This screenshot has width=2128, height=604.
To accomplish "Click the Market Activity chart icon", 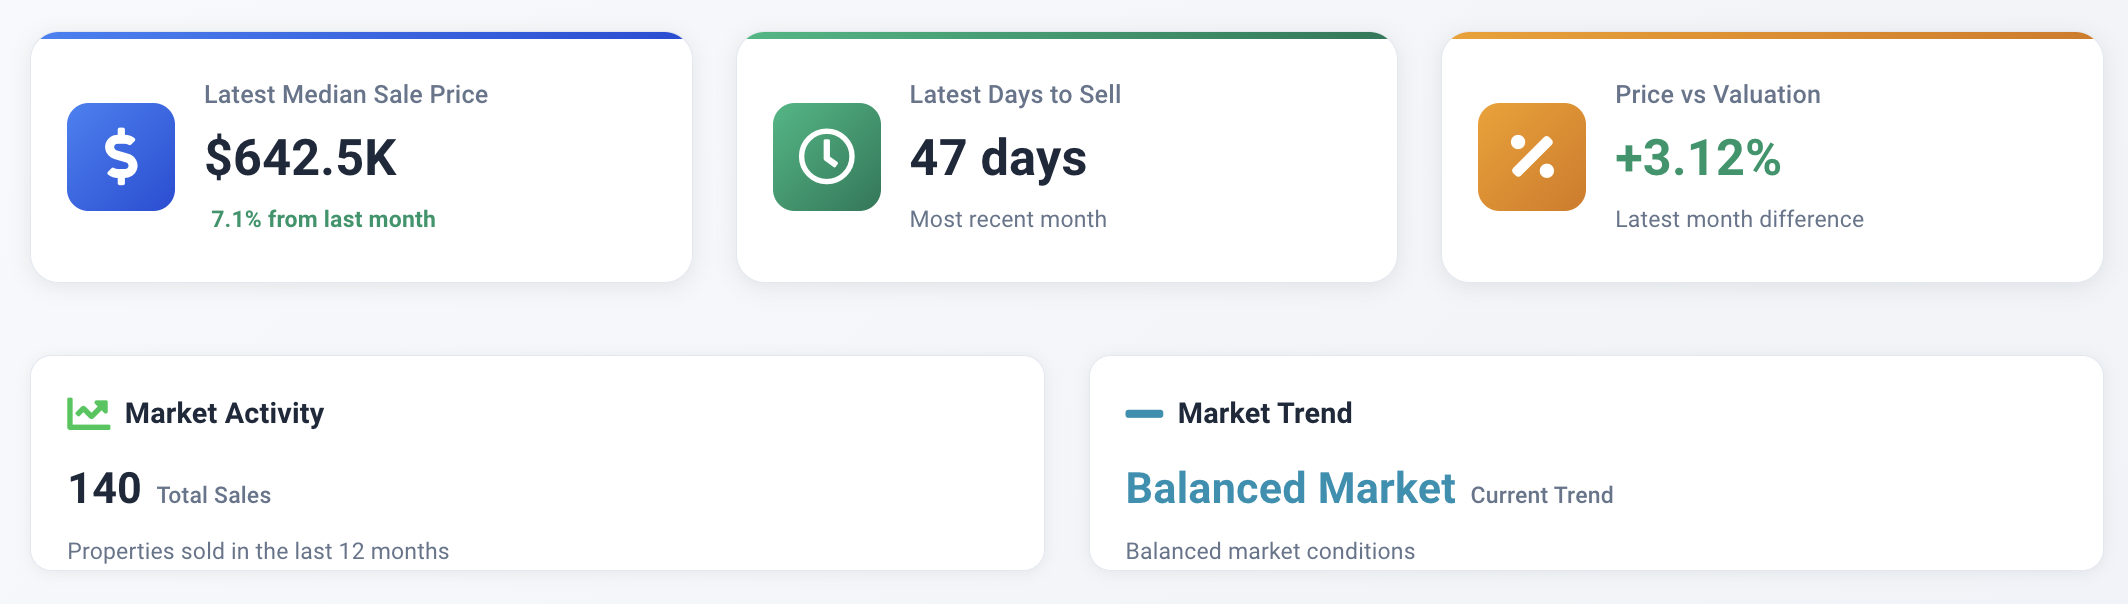I will pyautogui.click(x=88, y=413).
